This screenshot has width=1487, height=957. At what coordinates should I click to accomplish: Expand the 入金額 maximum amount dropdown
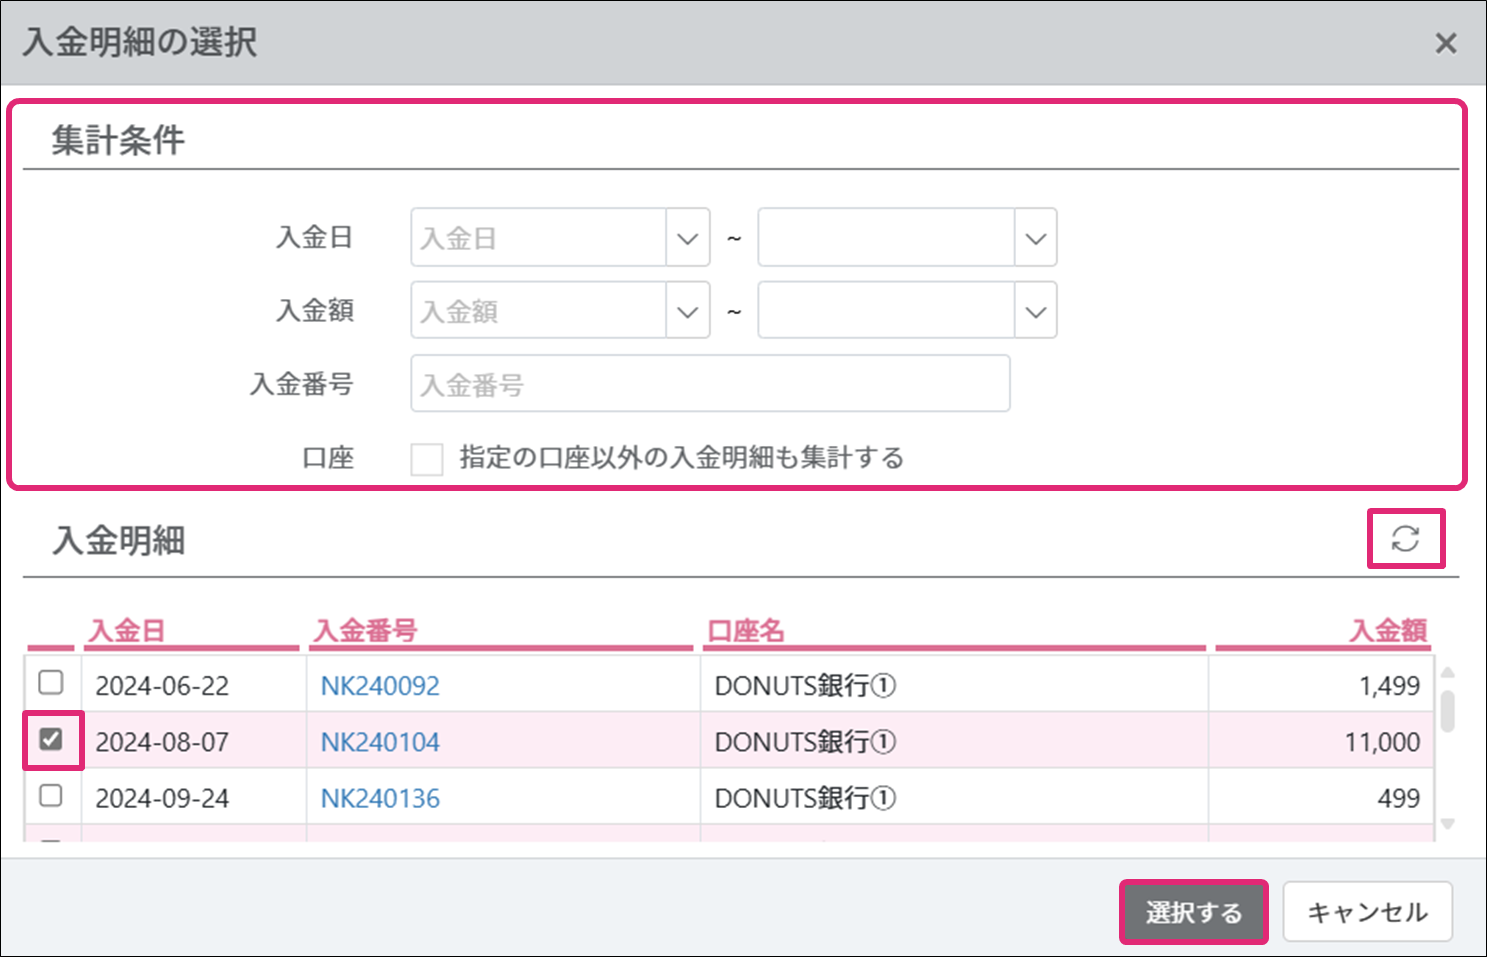pos(1035,311)
